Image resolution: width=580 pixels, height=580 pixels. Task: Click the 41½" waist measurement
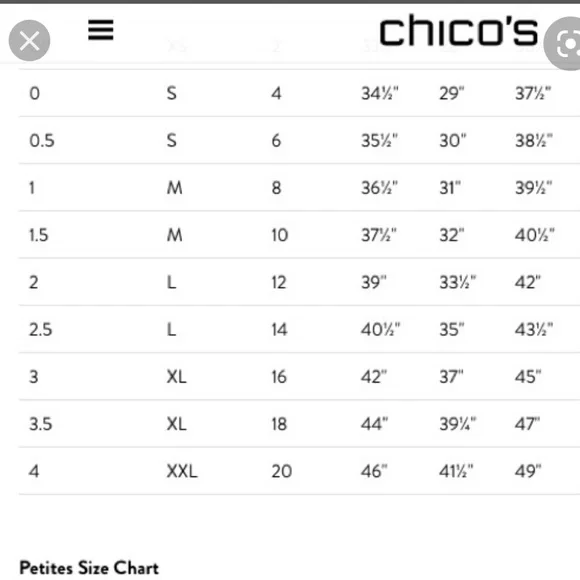click(456, 471)
